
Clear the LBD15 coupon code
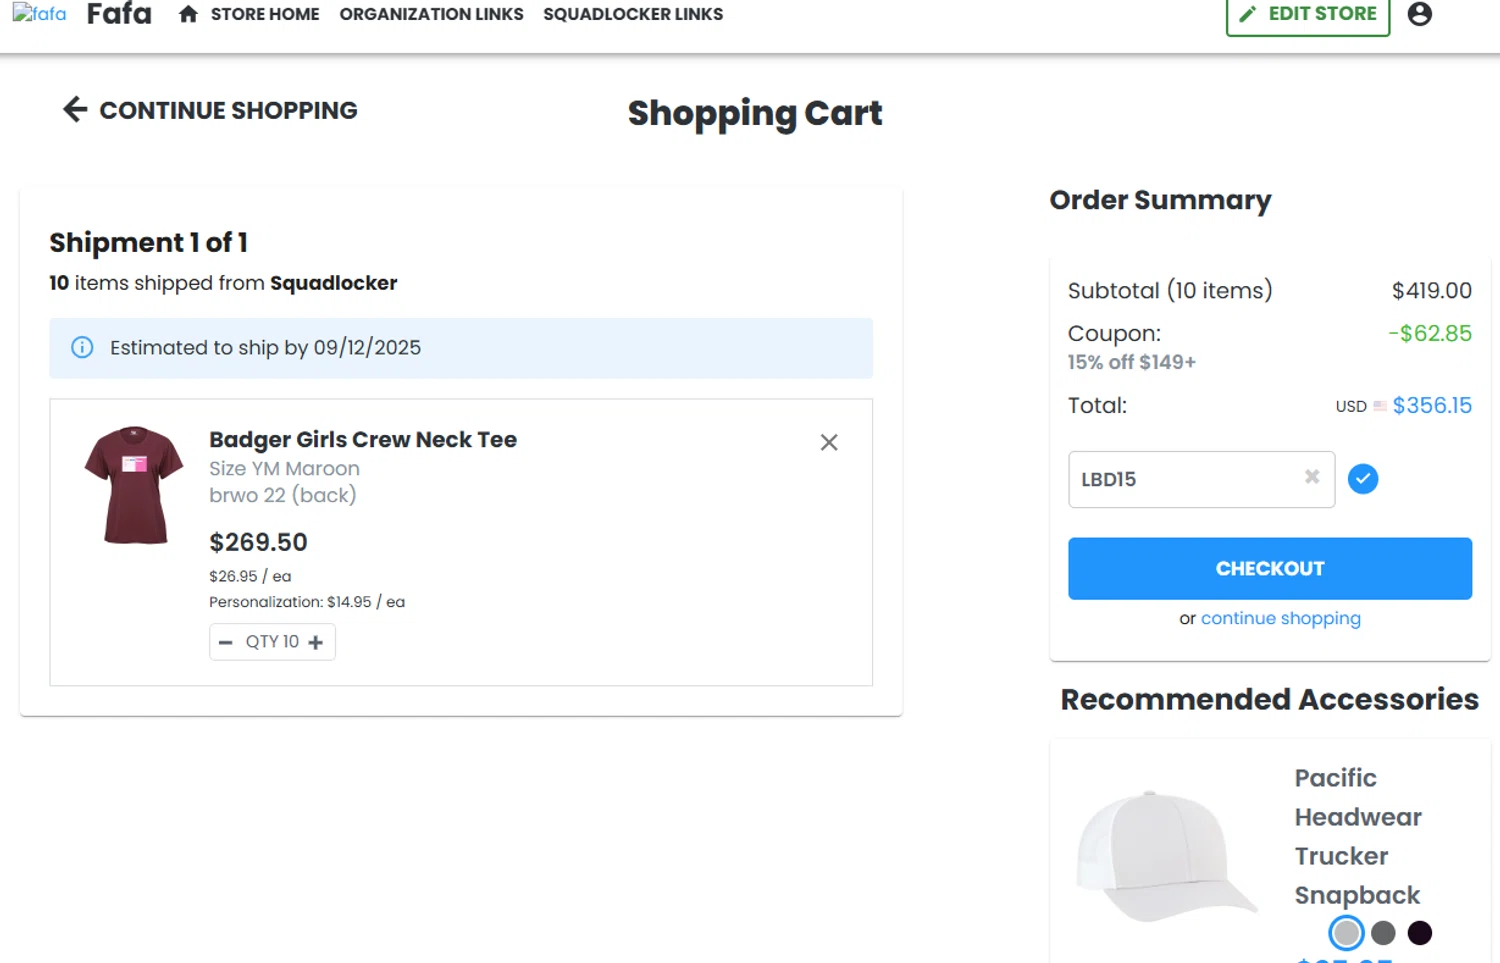(x=1312, y=478)
